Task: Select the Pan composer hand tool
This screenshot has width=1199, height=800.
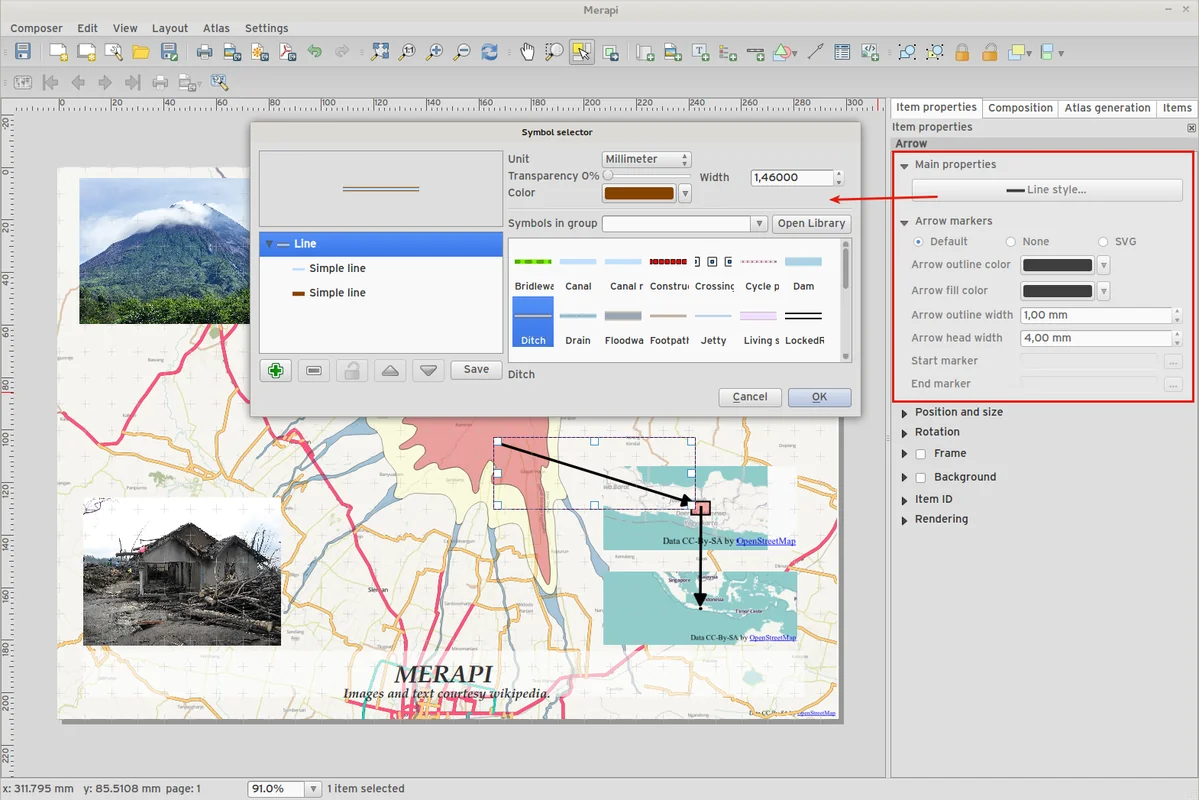Action: (x=527, y=52)
